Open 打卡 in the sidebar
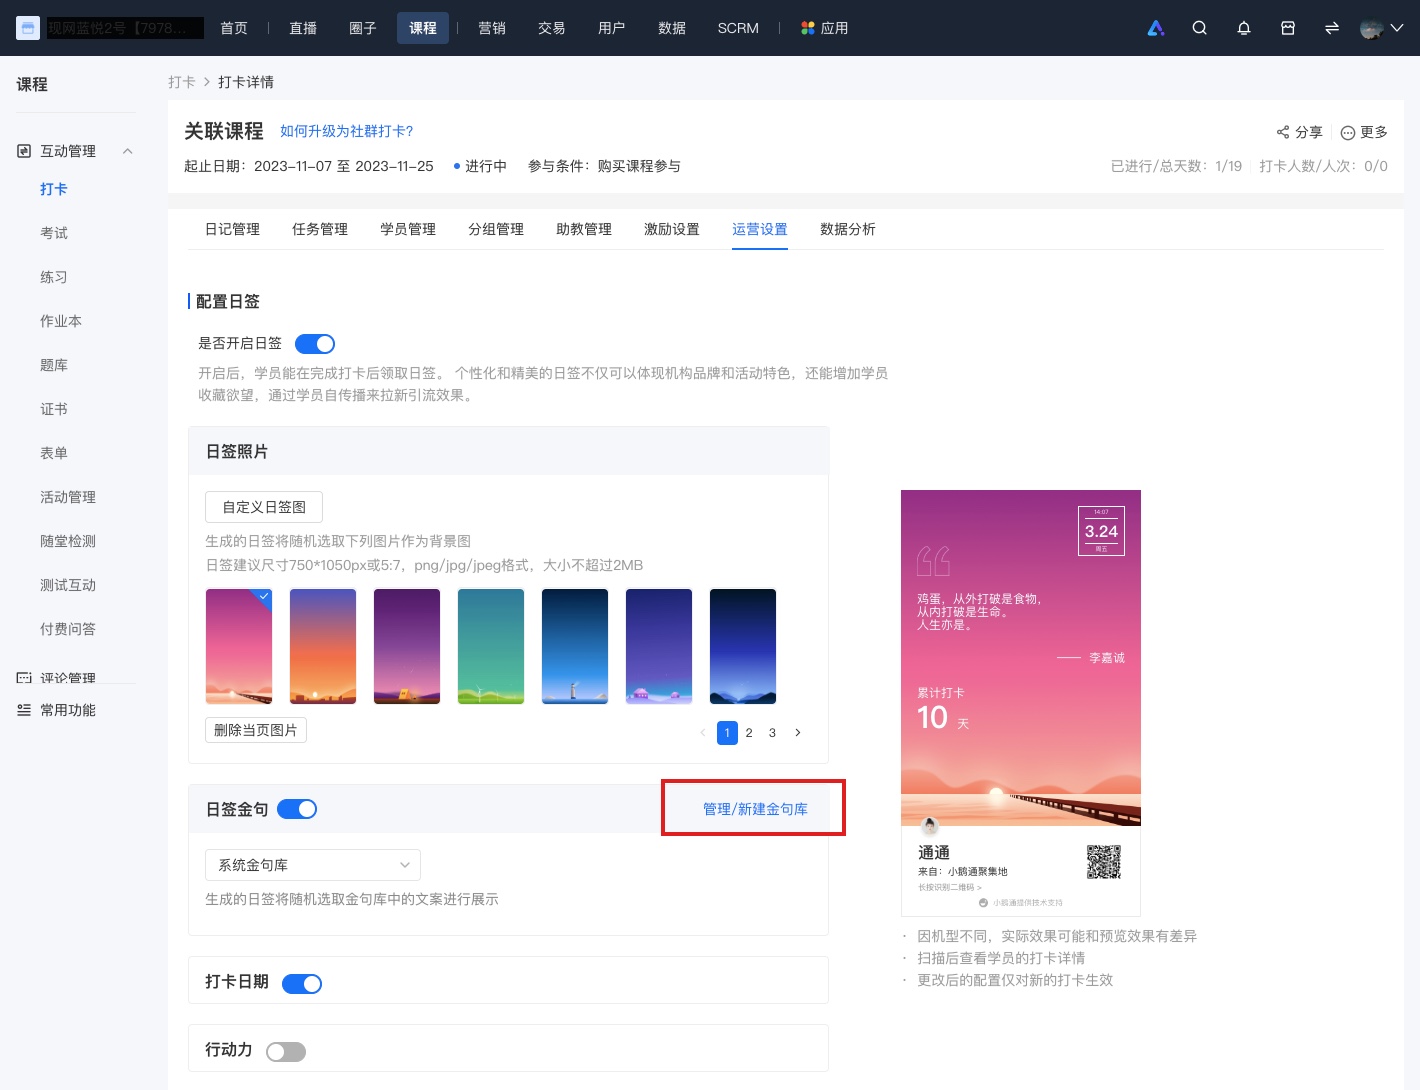This screenshot has height=1090, width=1420. (x=54, y=189)
